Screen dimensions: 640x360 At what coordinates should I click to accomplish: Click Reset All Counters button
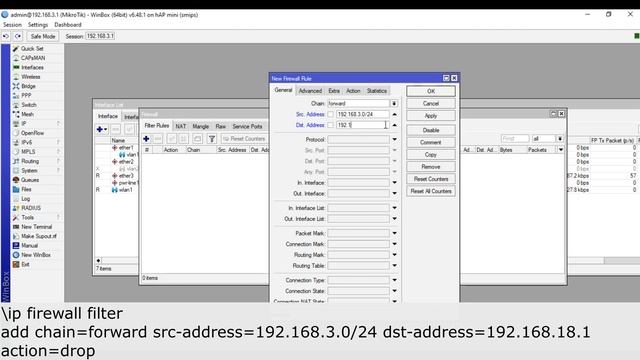431,191
